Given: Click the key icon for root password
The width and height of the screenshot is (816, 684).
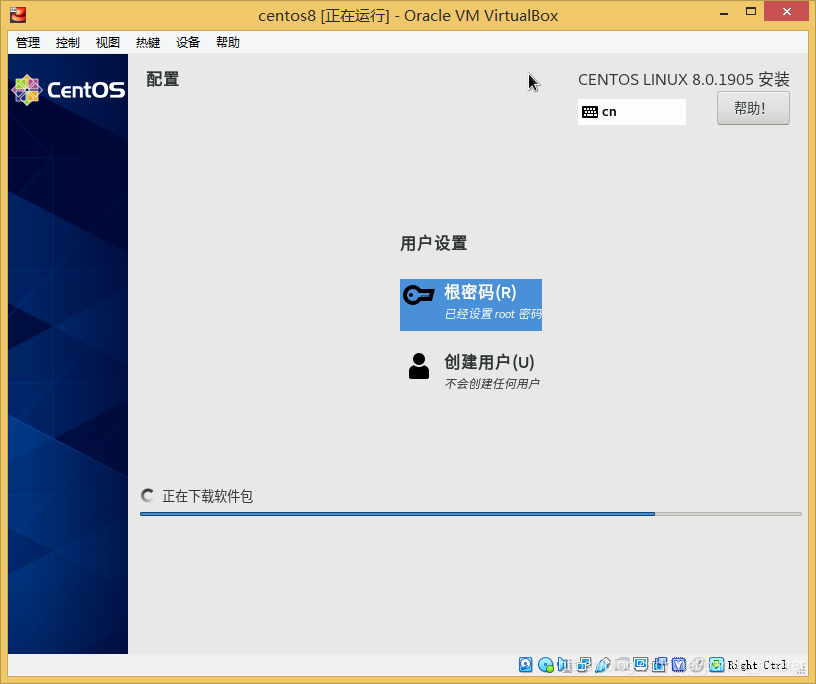Looking at the screenshot, I should 418,295.
